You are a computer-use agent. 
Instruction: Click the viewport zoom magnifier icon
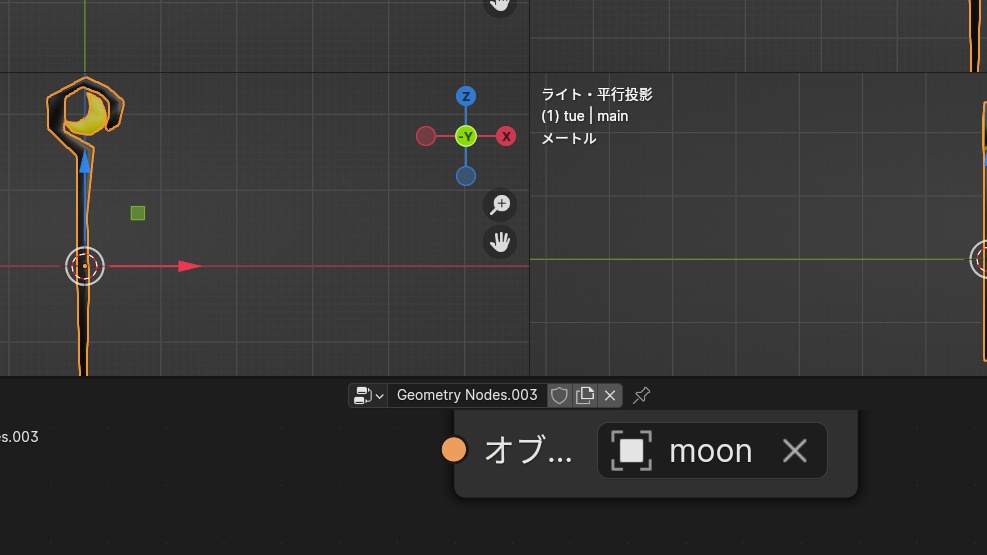click(500, 205)
